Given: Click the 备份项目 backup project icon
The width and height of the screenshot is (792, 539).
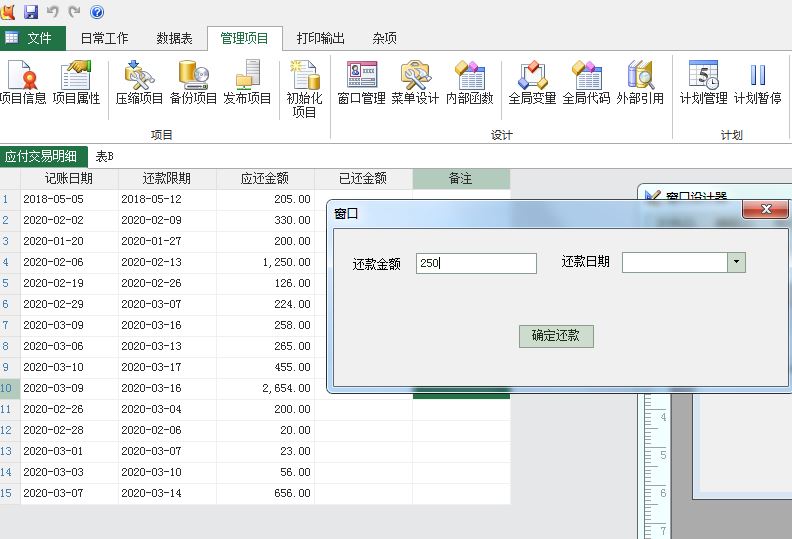Looking at the screenshot, I should 193,82.
